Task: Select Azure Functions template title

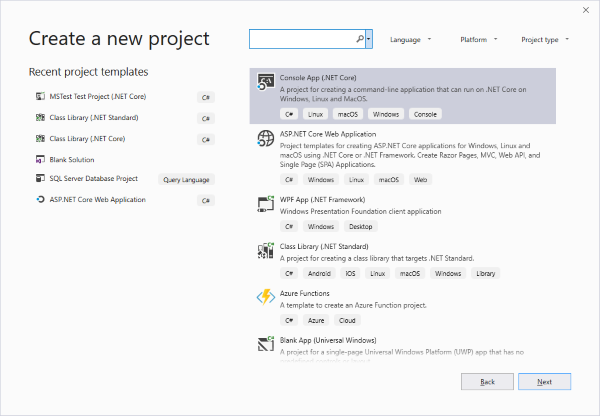Action: click(x=305, y=293)
